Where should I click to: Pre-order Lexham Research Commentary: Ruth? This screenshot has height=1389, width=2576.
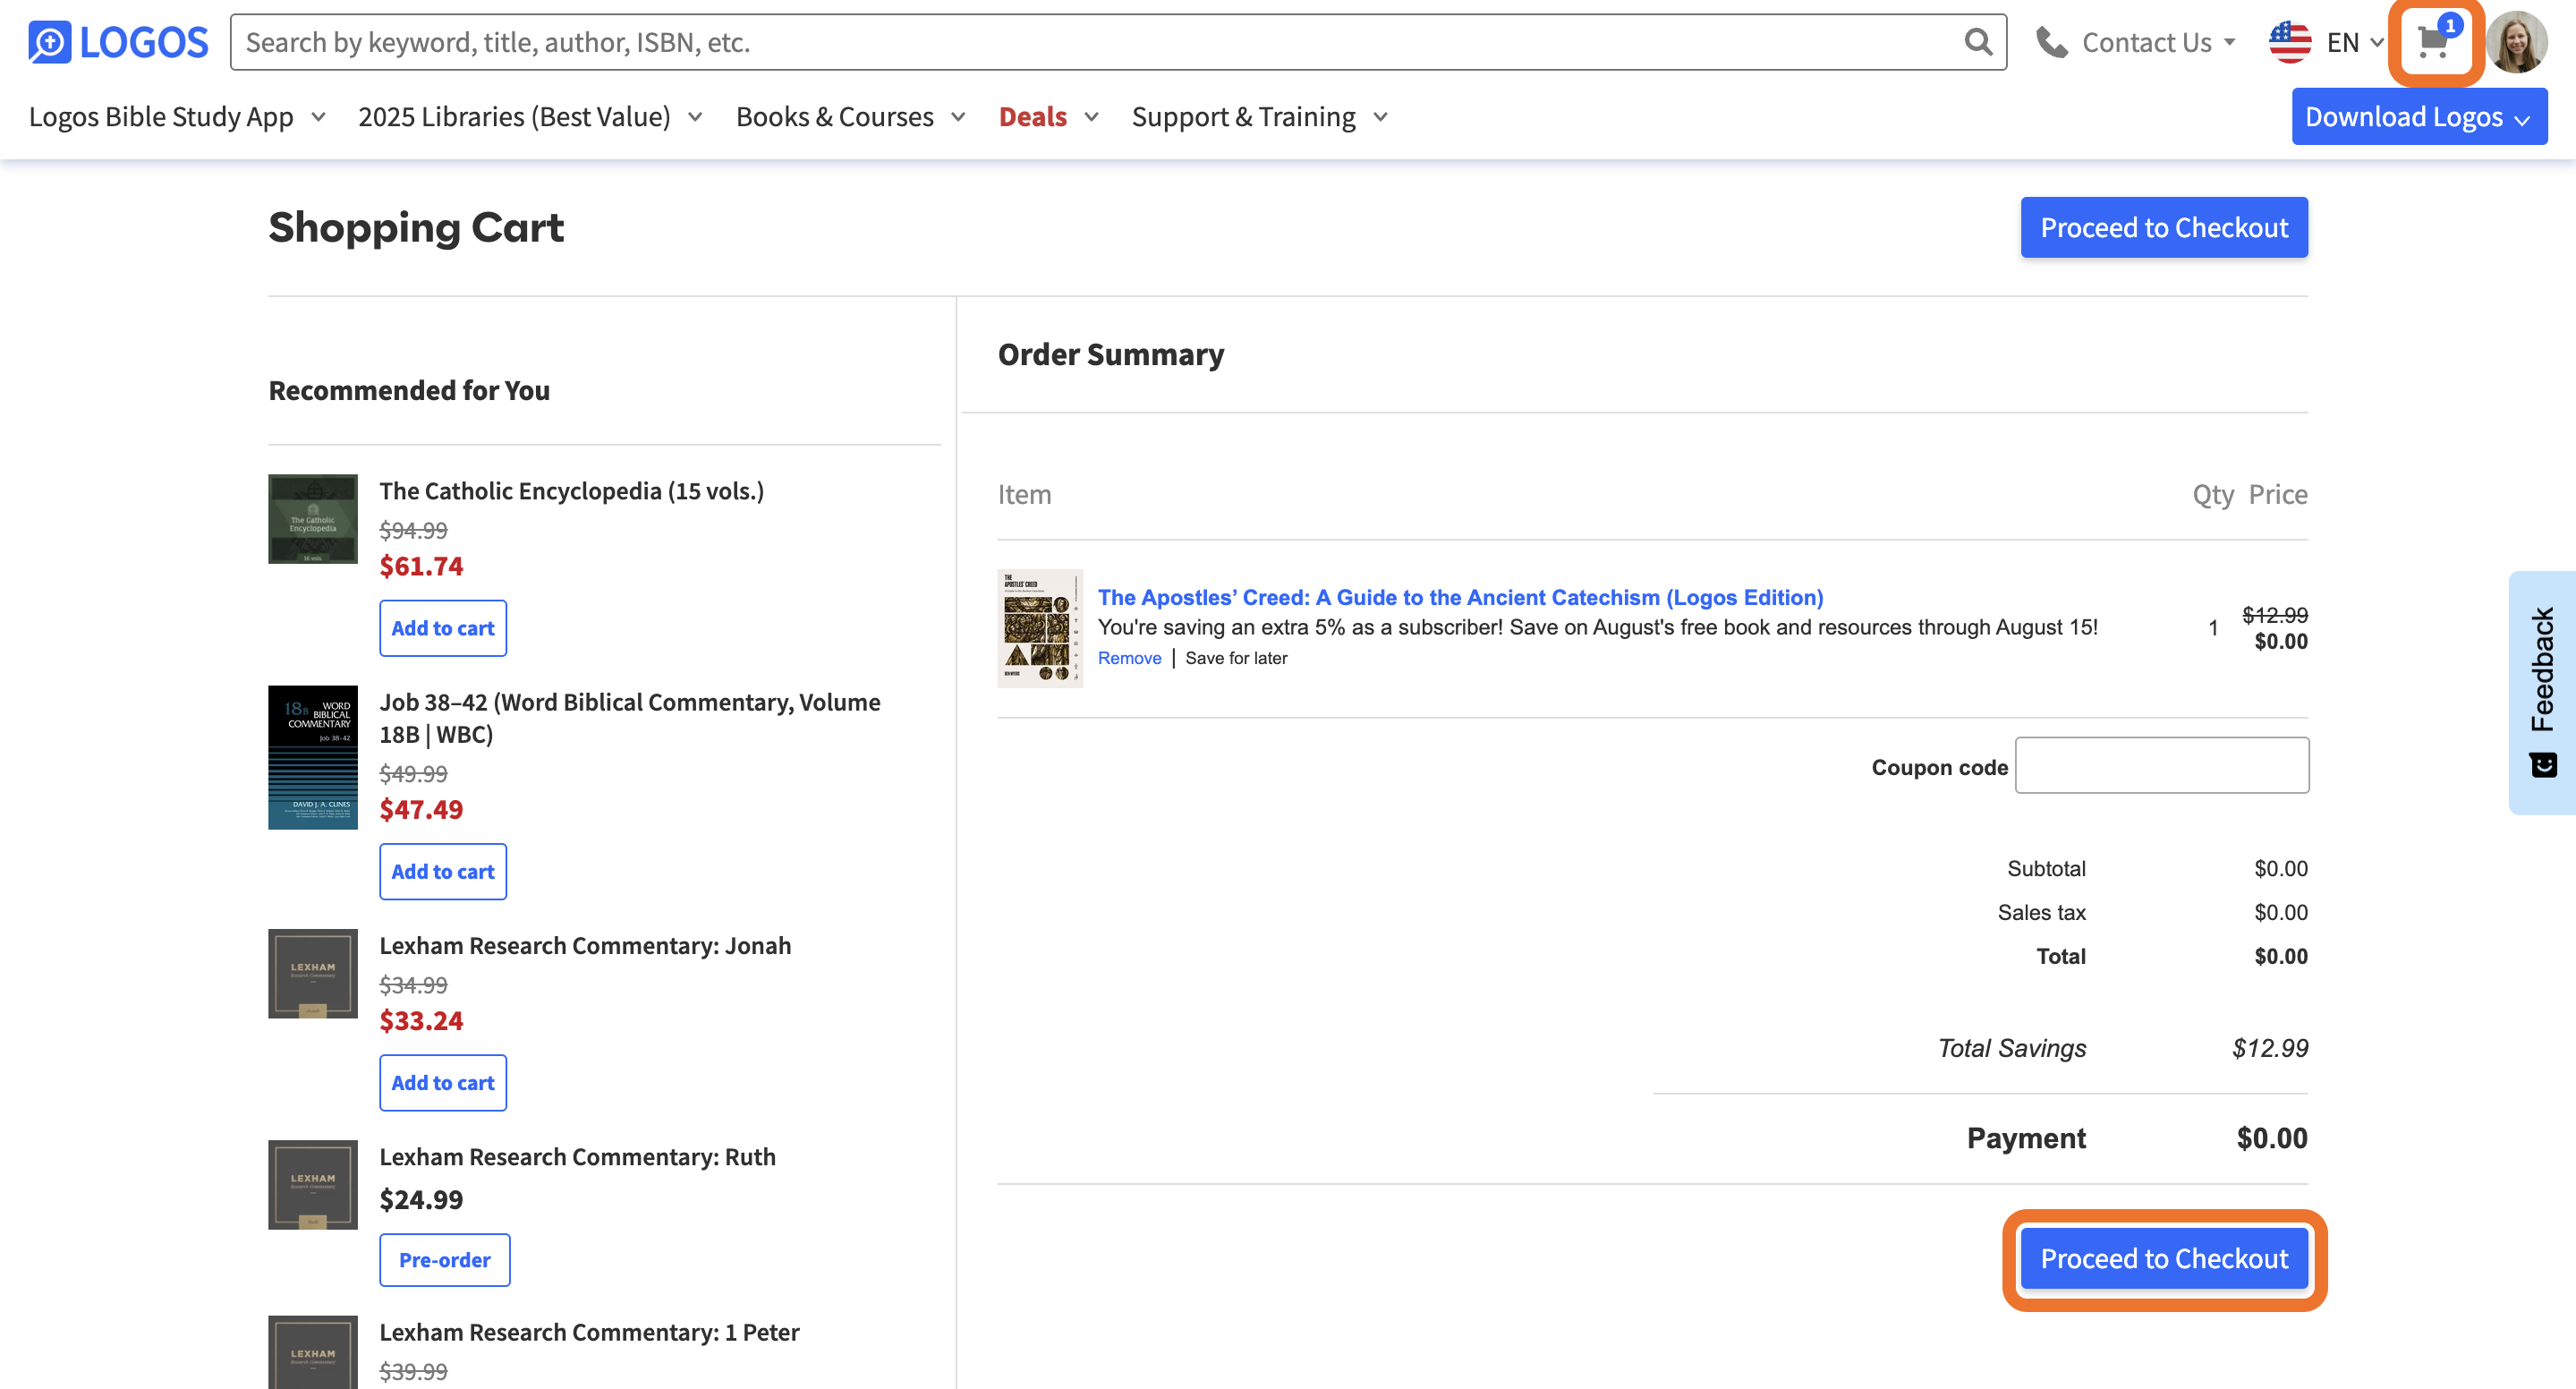[x=444, y=1259]
